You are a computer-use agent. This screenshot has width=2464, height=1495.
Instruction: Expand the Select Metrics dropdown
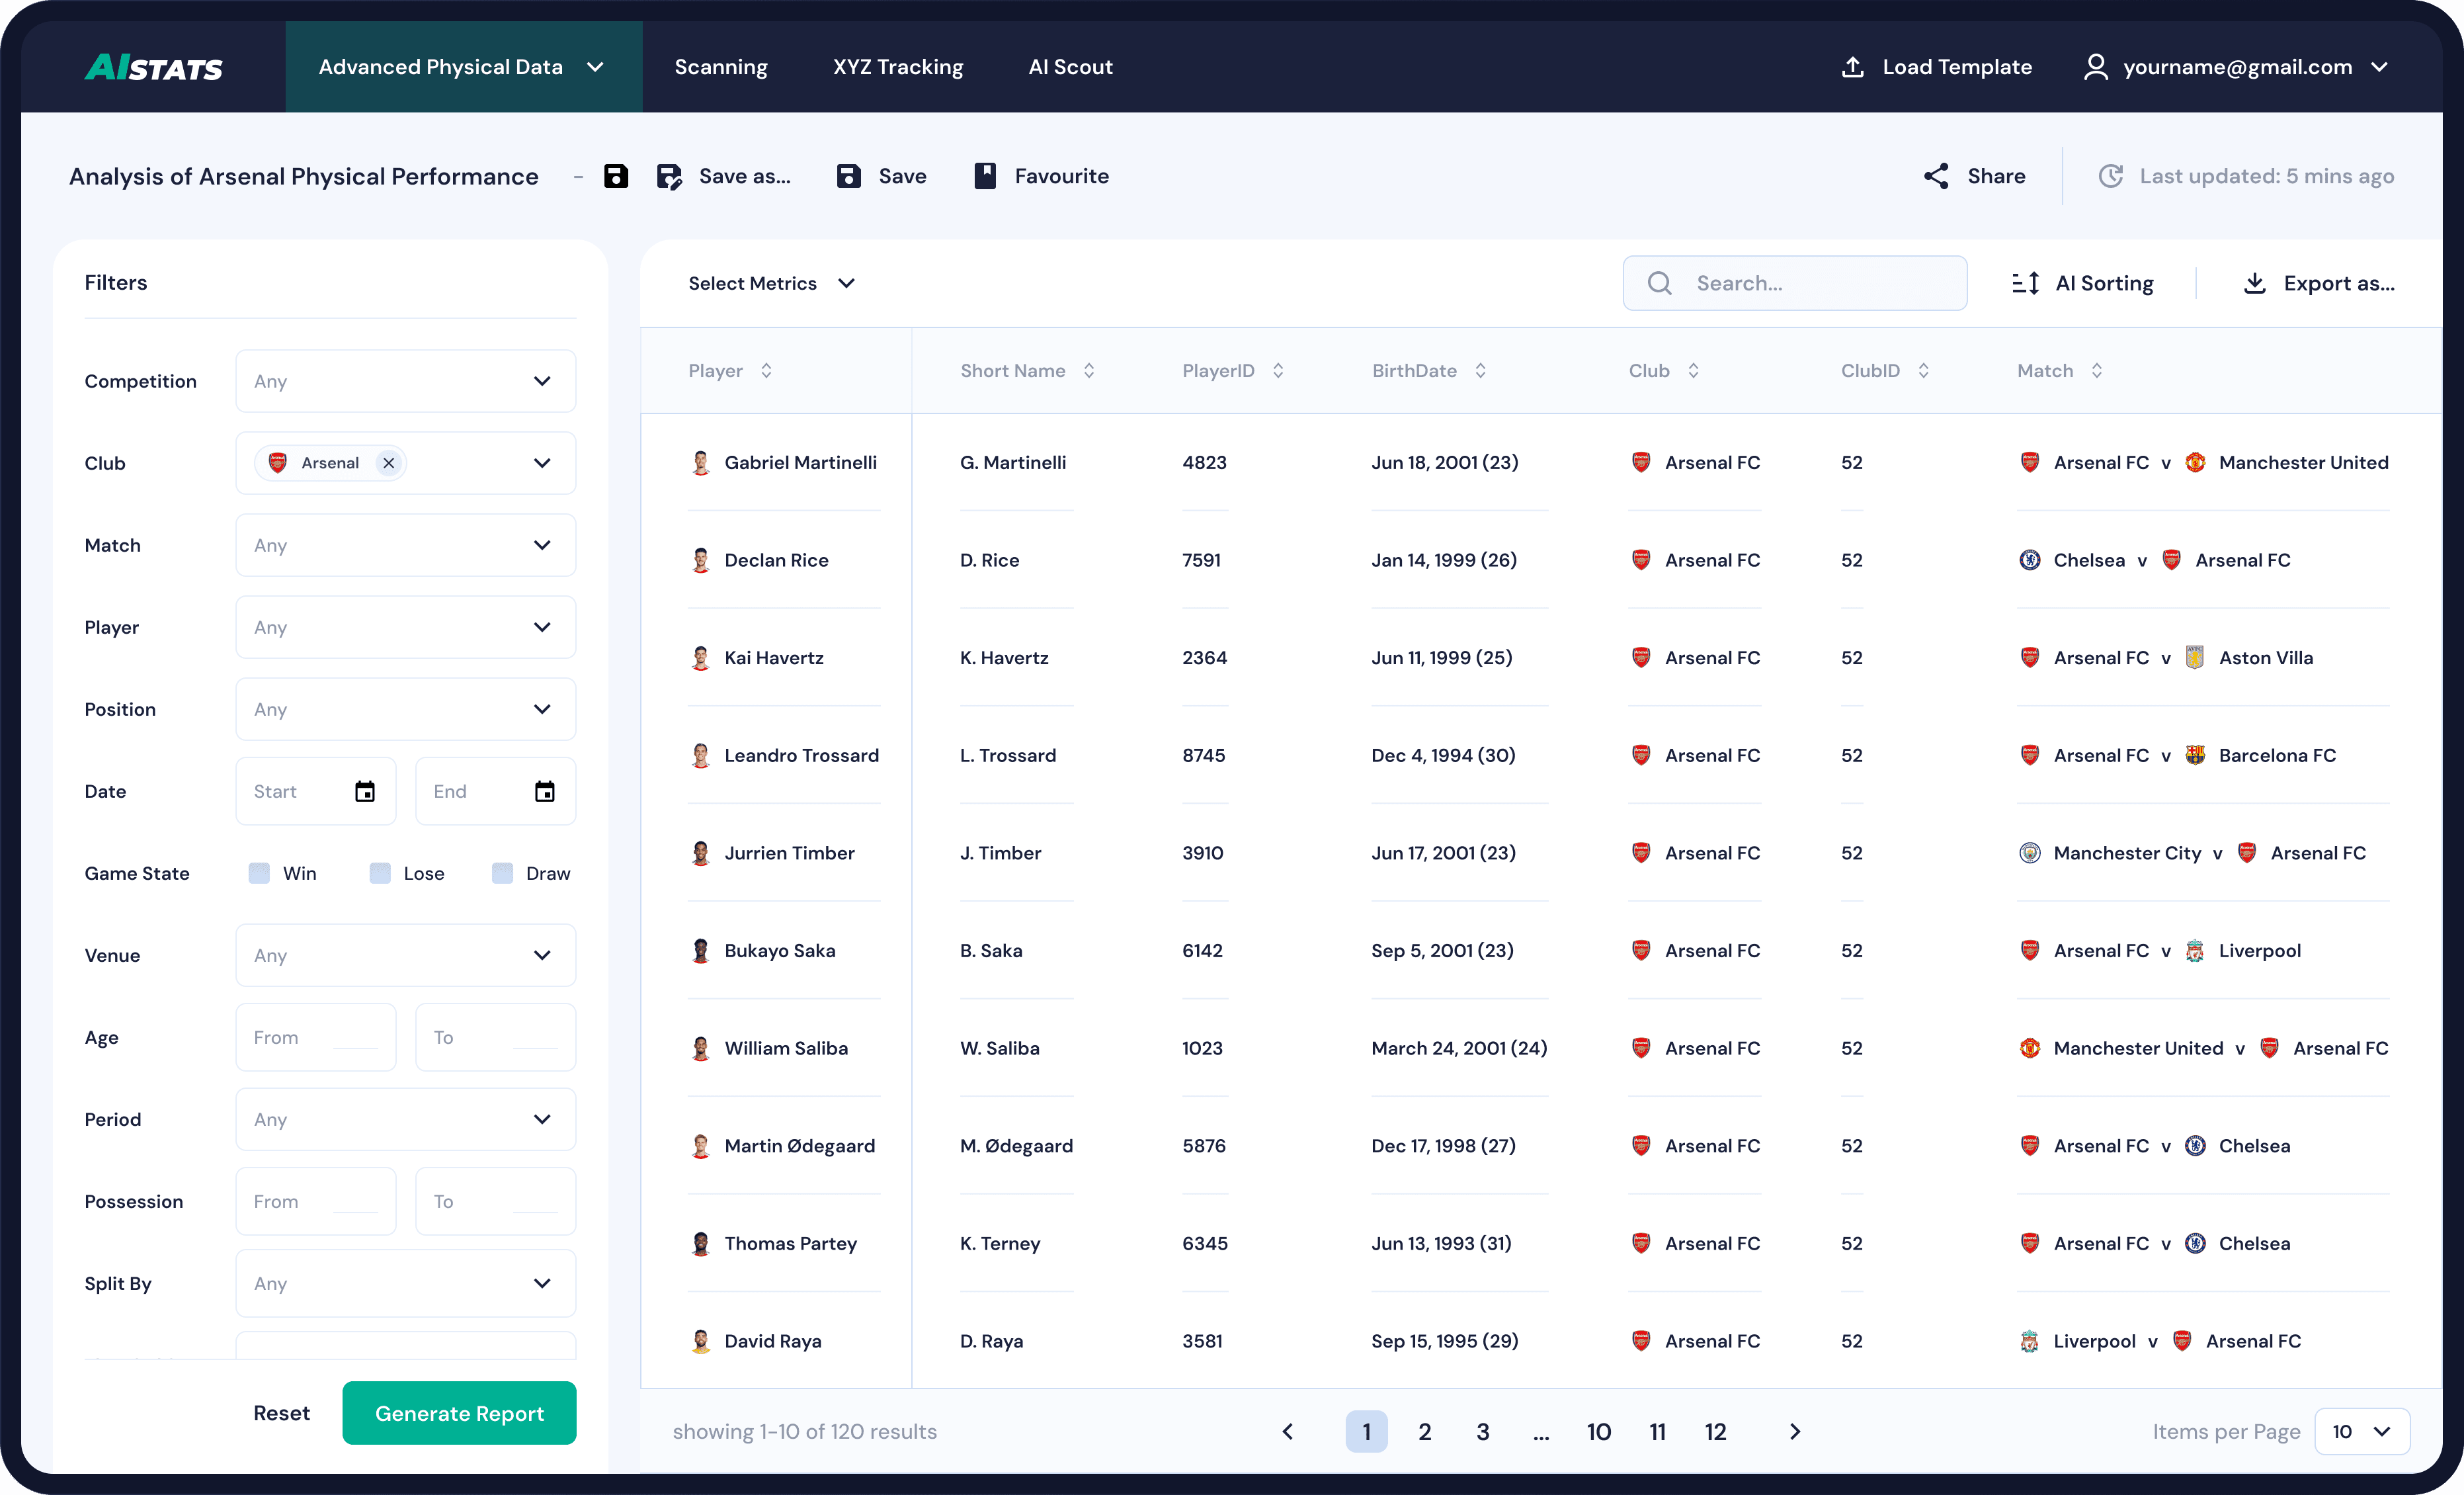[770, 283]
